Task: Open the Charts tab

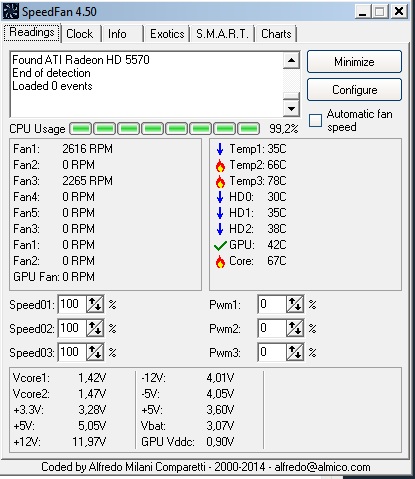Action: pyautogui.click(x=276, y=34)
